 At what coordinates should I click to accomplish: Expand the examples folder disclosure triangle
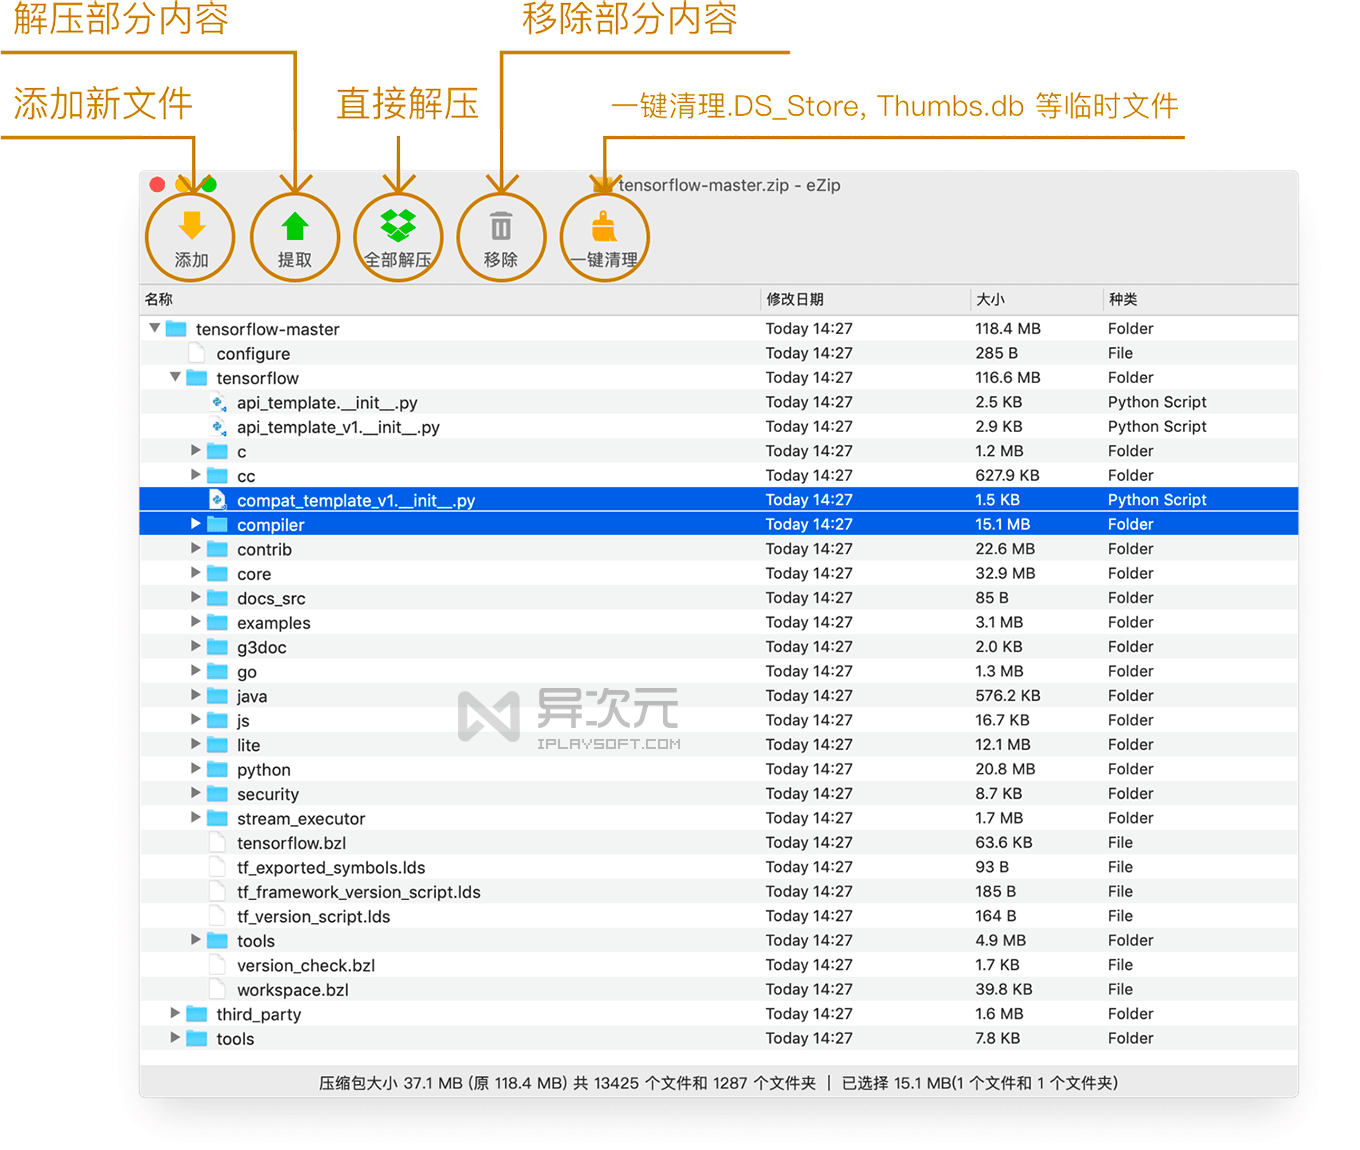coord(196,622)
